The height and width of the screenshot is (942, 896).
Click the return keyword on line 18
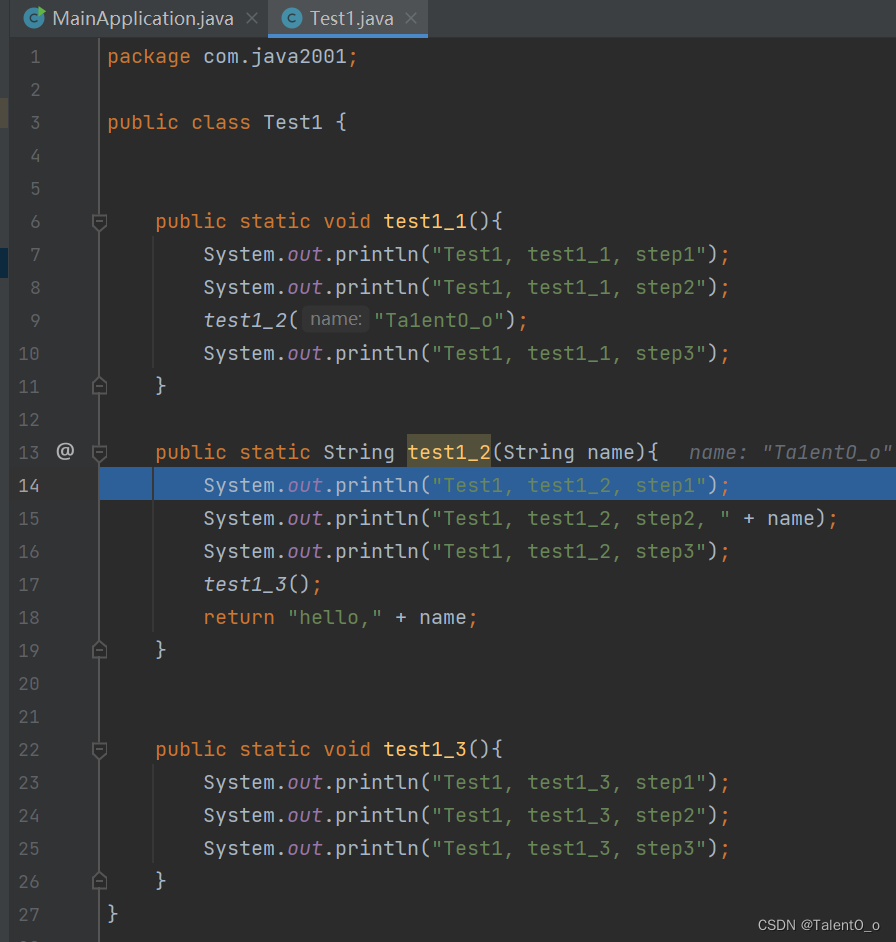tap(239, 618)
